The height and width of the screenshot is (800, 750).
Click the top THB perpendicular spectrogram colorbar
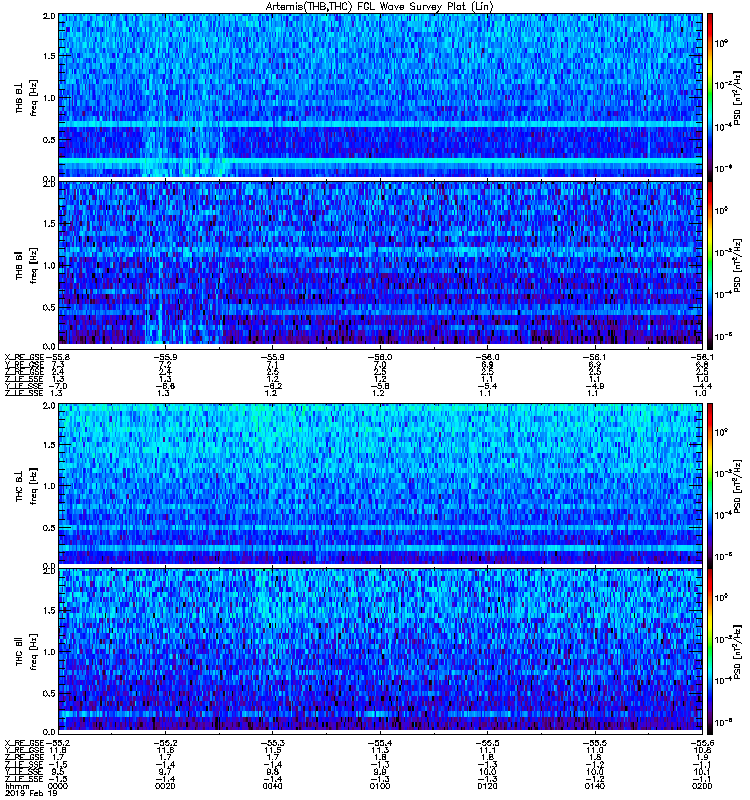711,95
